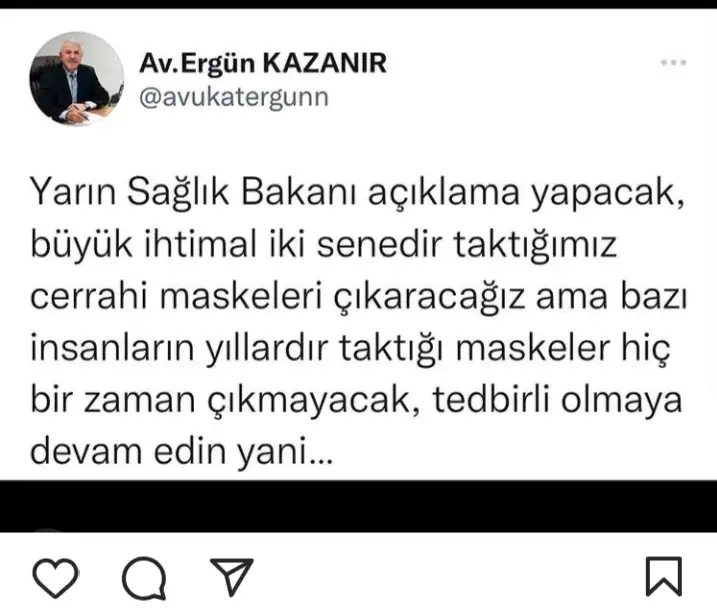Open the @avukatergunn handle
This screenshot has height=614, width=717.
point(234,97)
